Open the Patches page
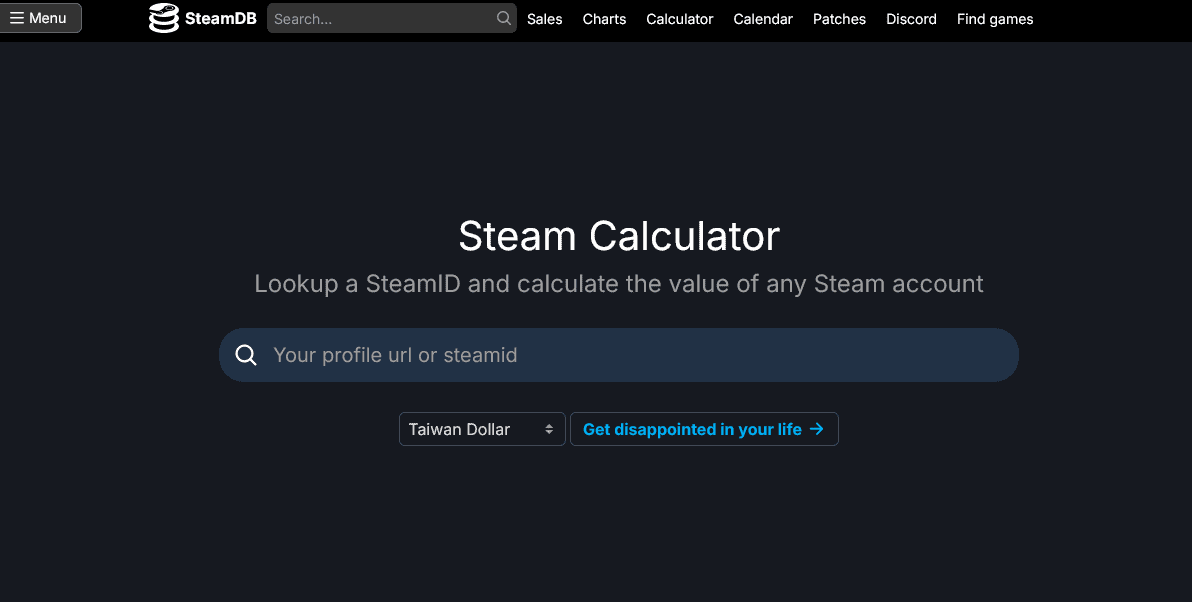Image resolution: width=1192 pixels, height=602 pixels. [x=839, y=19]
